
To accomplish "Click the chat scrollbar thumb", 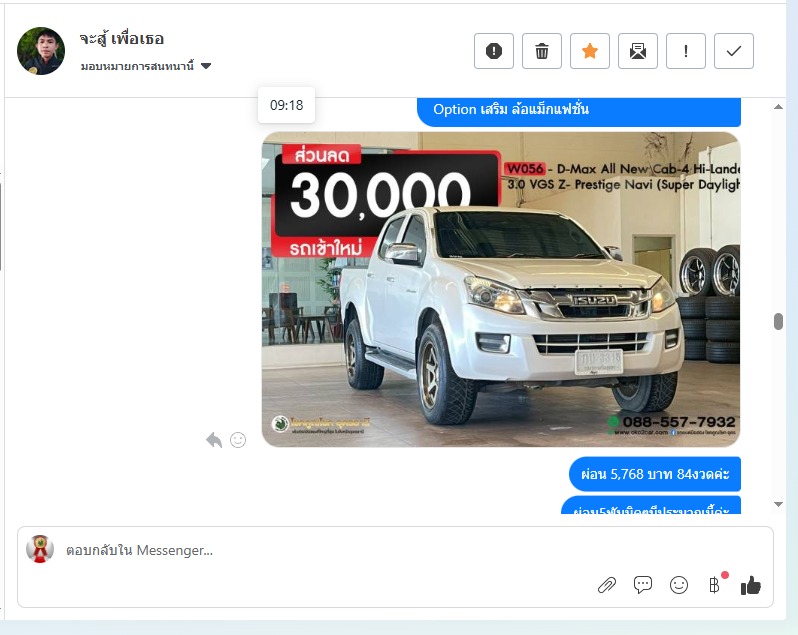I will (778, 322).
